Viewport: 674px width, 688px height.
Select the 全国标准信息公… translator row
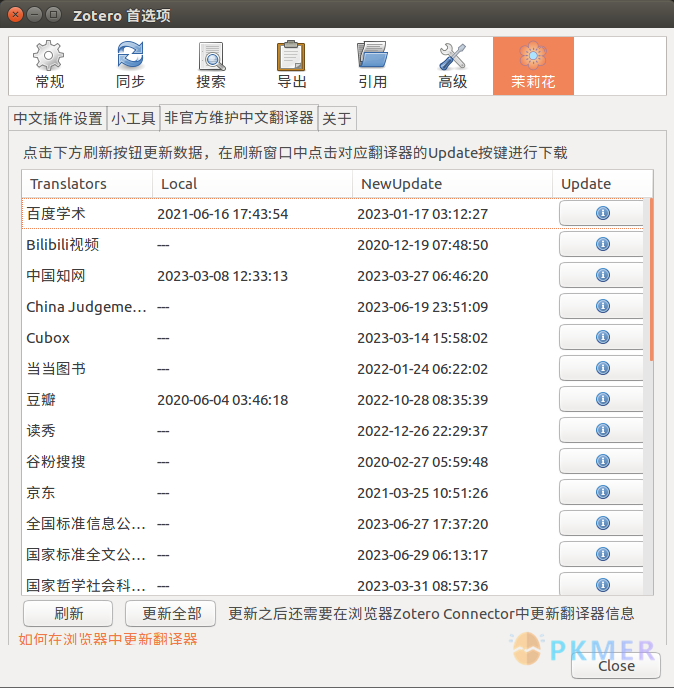click(x=333, y=524)
